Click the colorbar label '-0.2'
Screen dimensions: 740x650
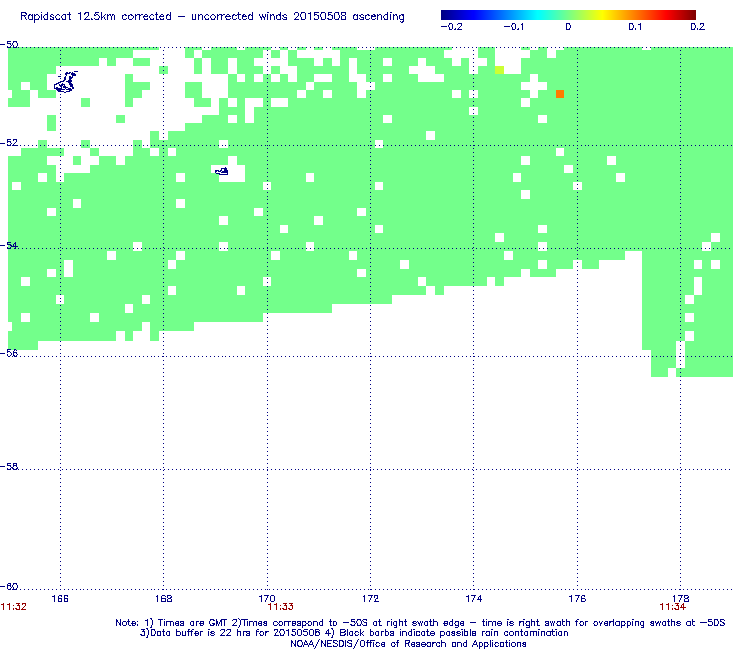tap(452, 27)
